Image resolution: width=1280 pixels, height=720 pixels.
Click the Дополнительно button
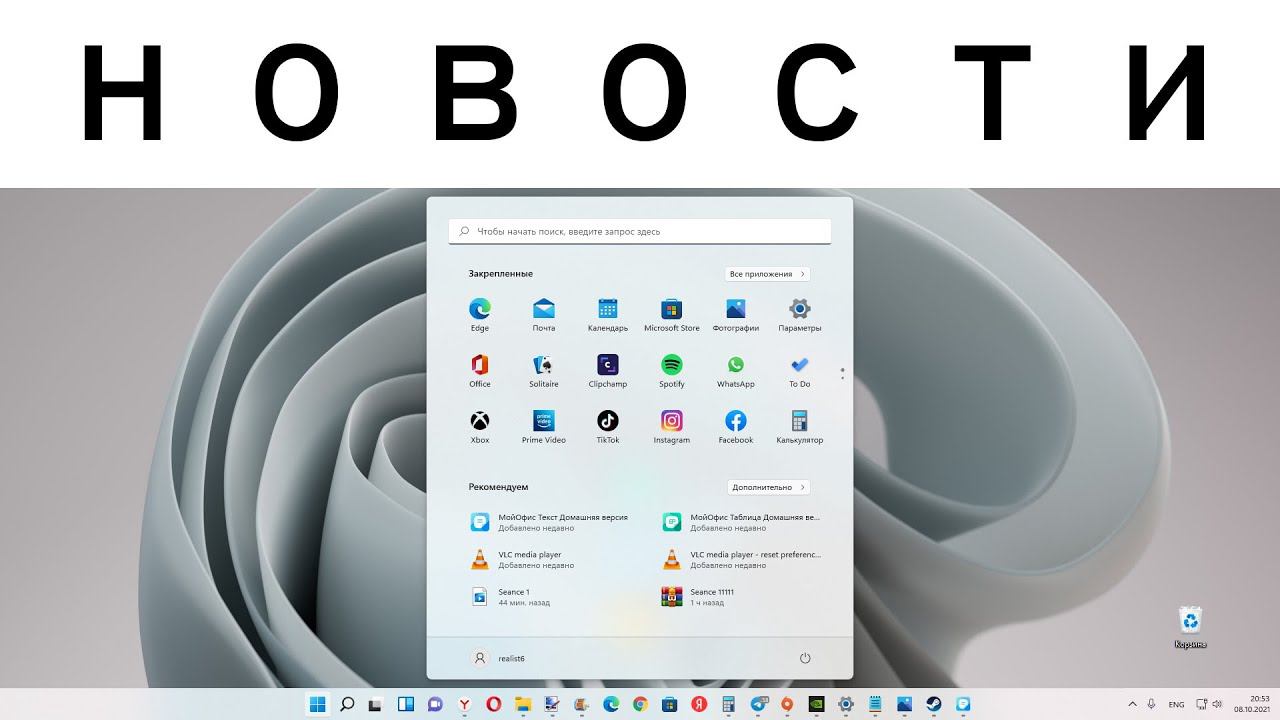click(768, 487)
